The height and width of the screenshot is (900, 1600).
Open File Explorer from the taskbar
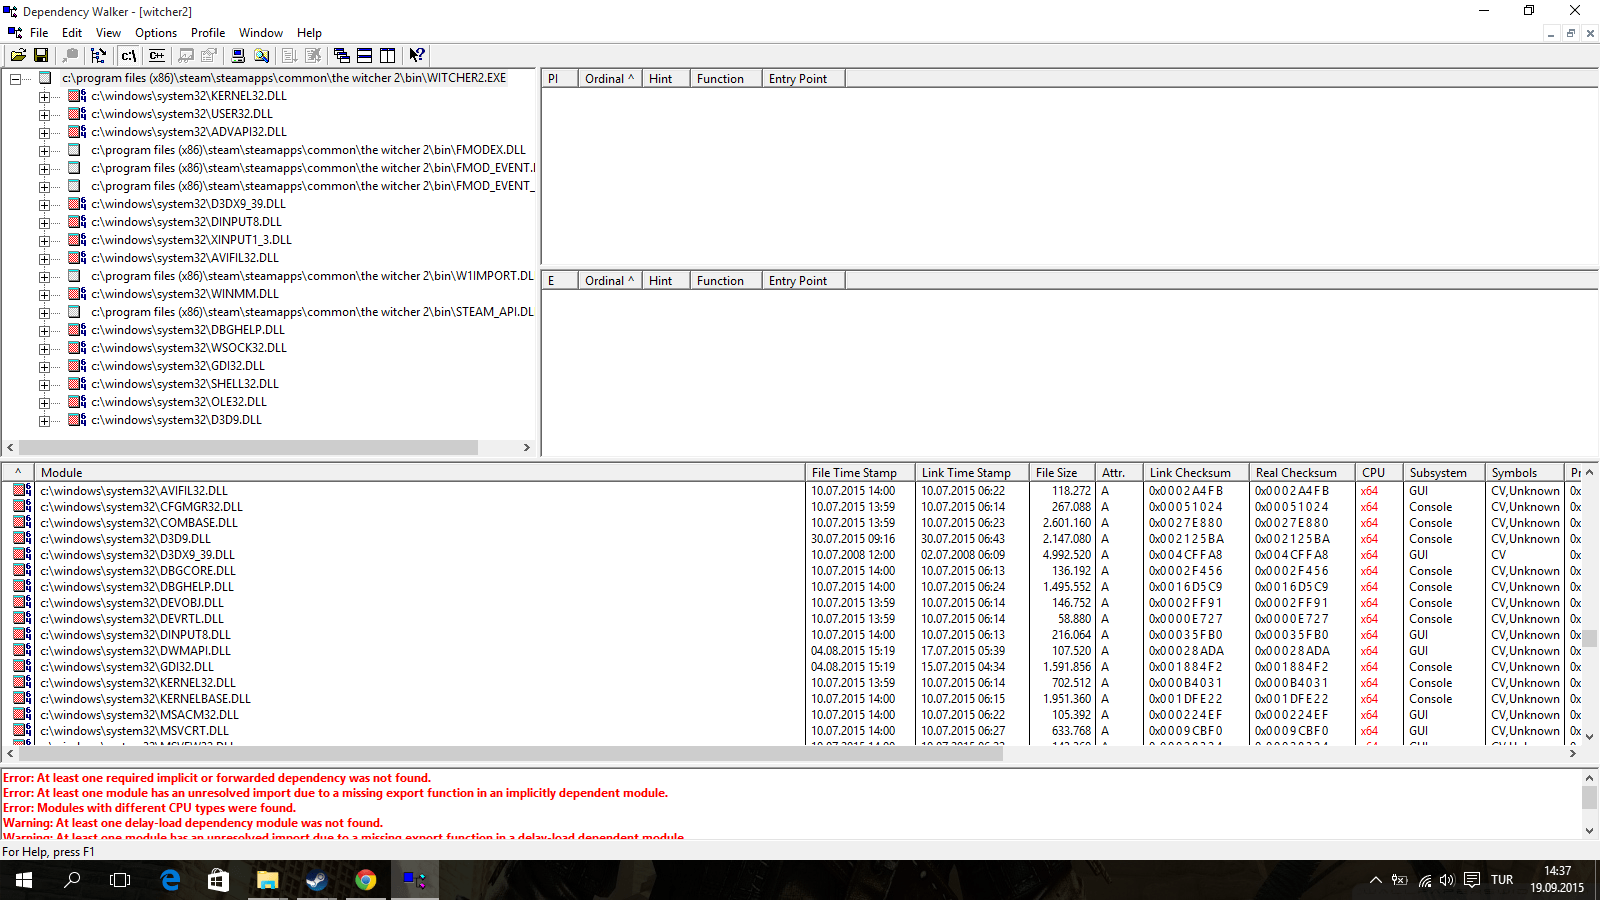click(x=267, y=880)
